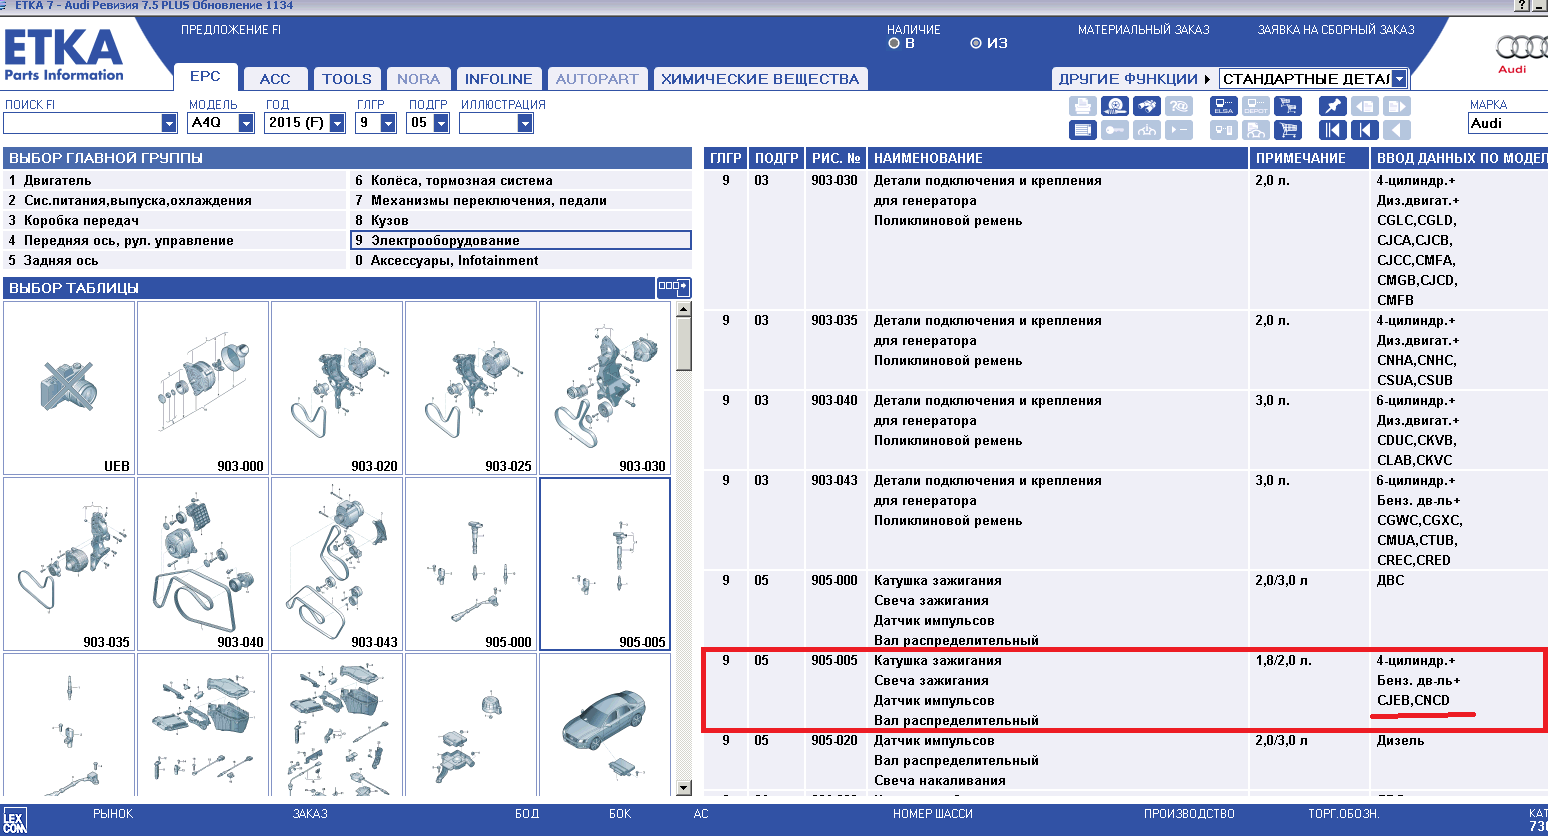Open the ГЛГР dropdown showing 9
This screenshot has height=836, width=1548.
click(x=389, y=123)
